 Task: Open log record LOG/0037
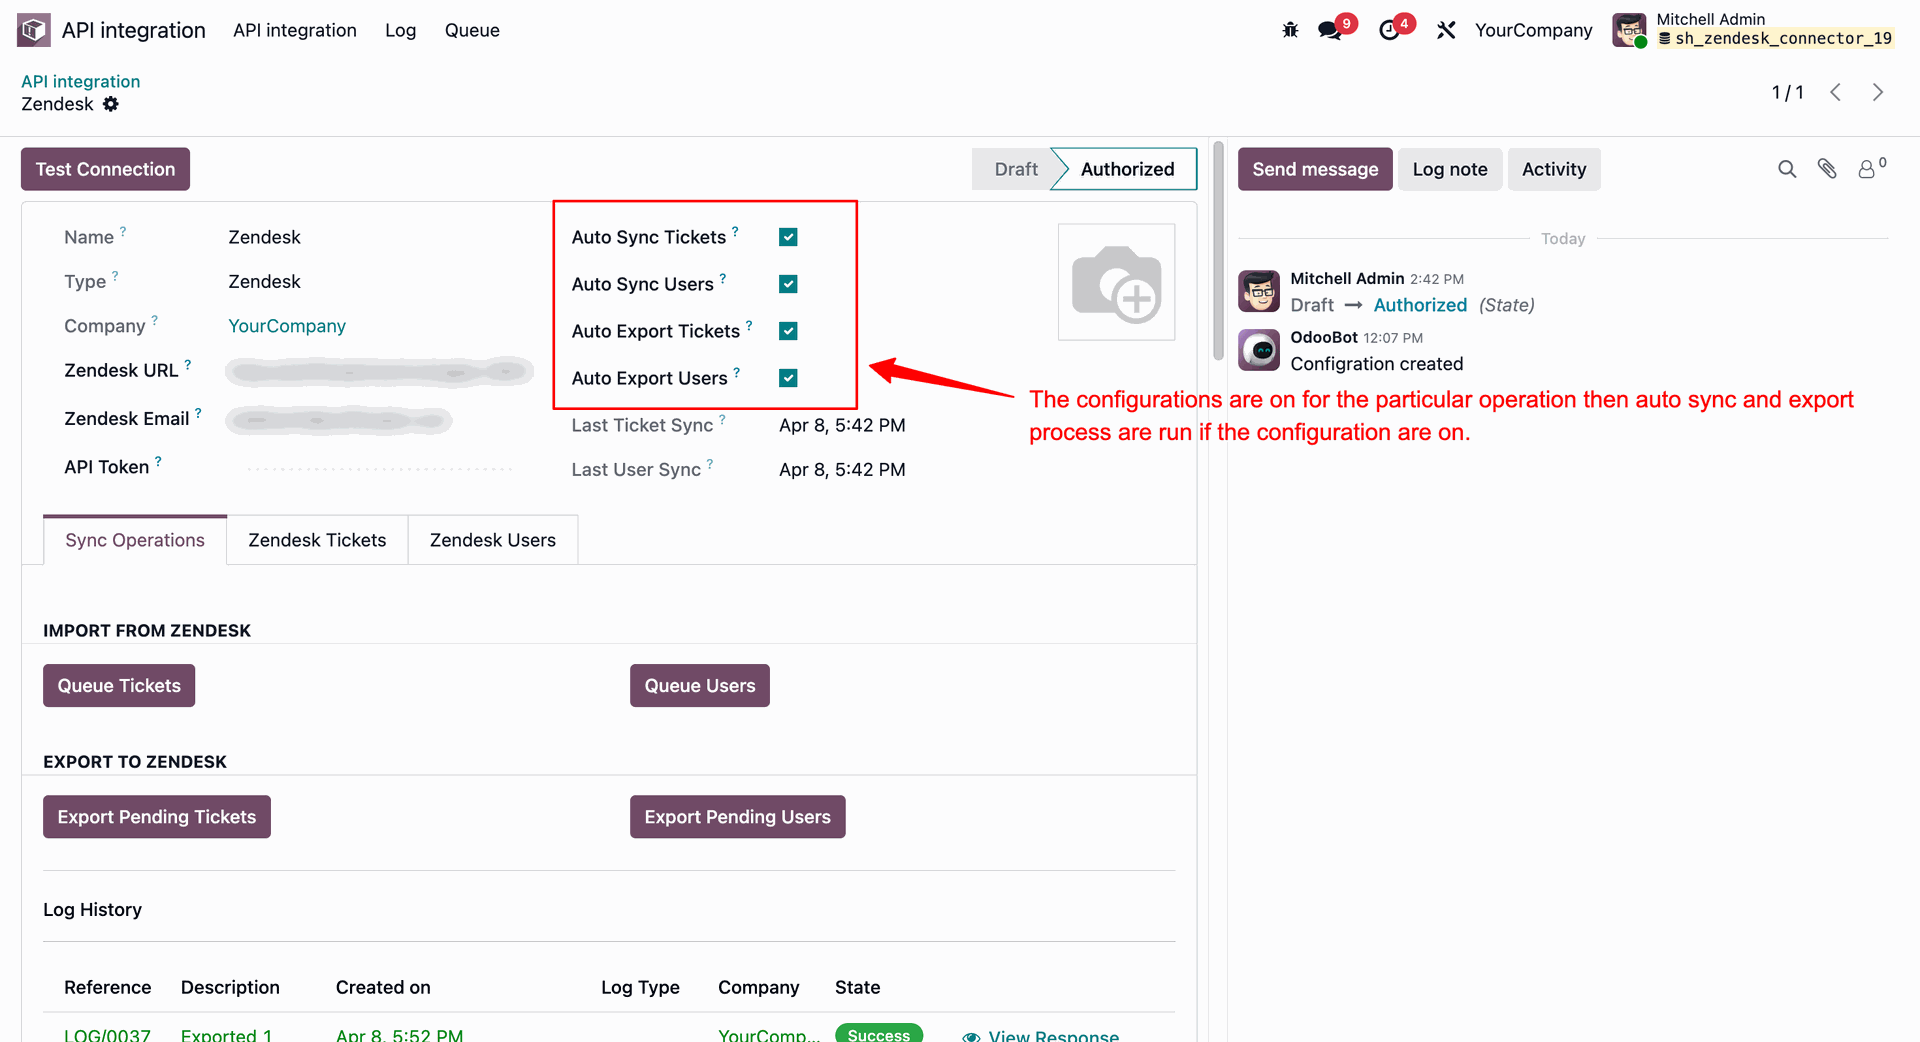pyautogui.click(x=107, y=1035)
